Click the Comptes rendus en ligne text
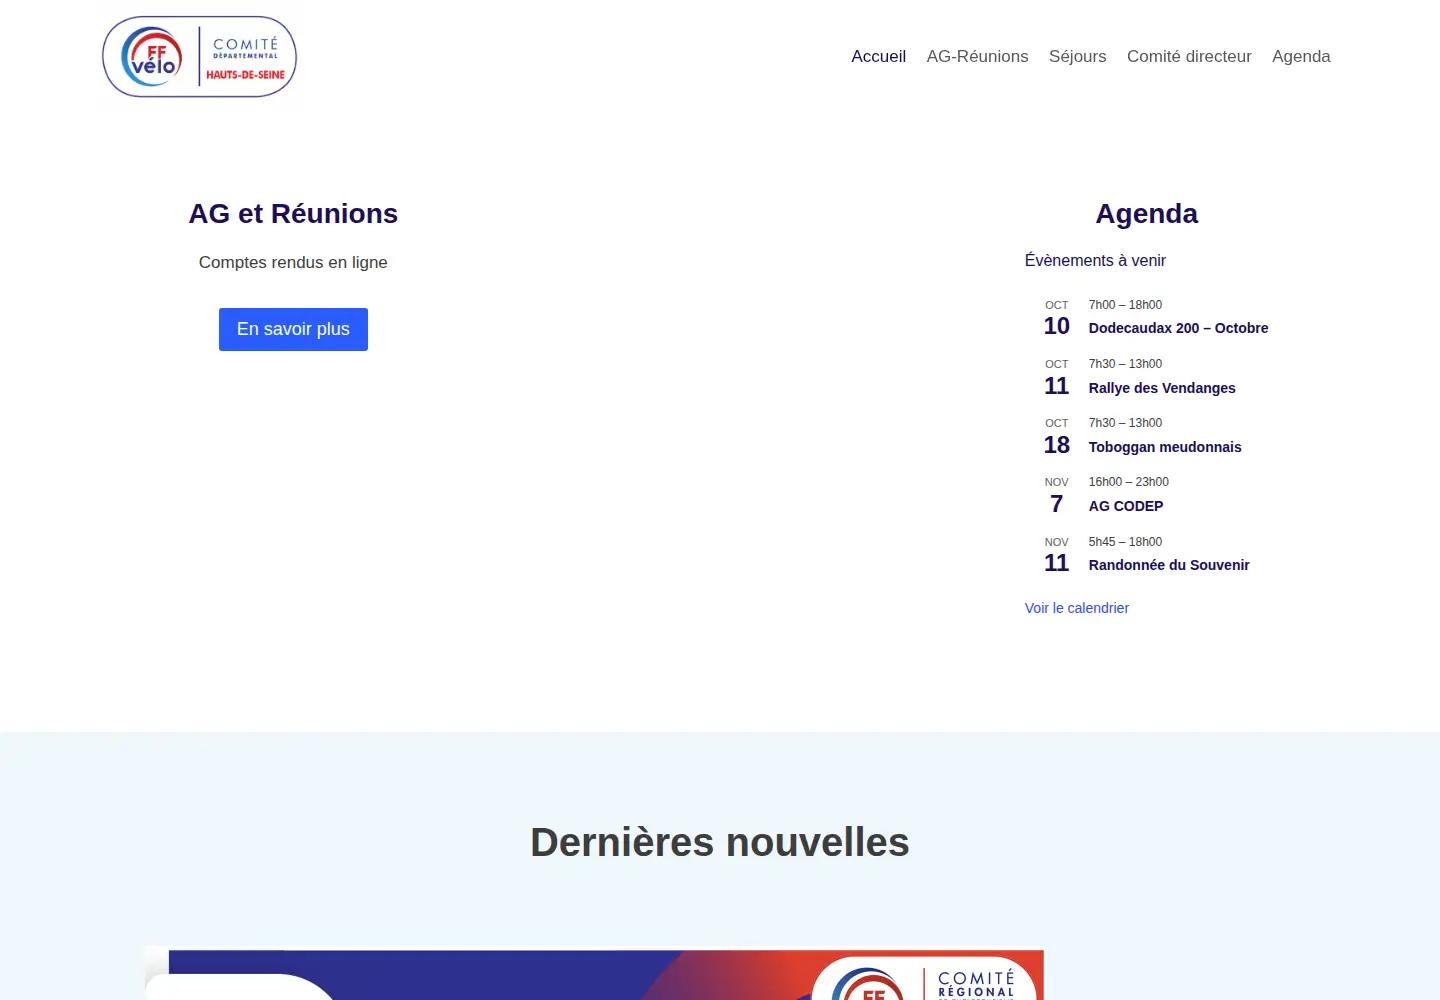Image resolution: width=1440 pixels, height=1000 pixels. click(x=293, y=262)
